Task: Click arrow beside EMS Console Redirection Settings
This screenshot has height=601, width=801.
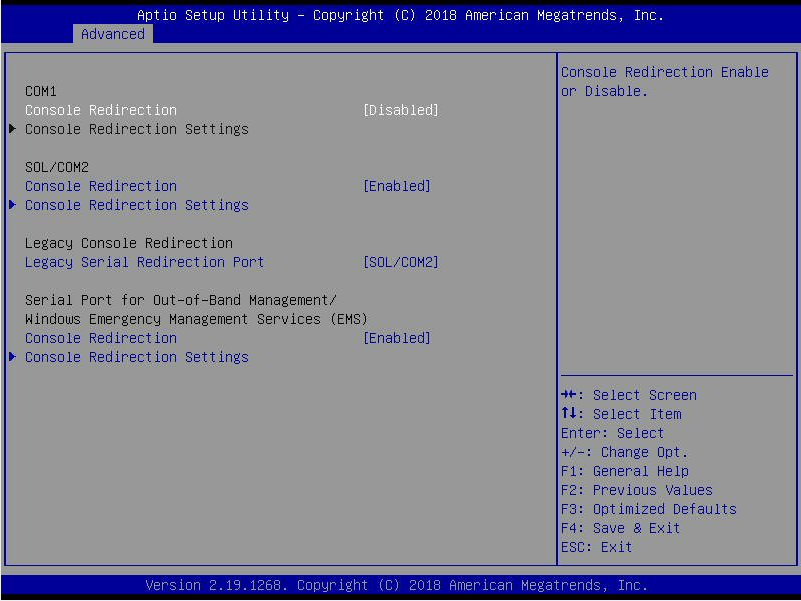Action: 13,357
